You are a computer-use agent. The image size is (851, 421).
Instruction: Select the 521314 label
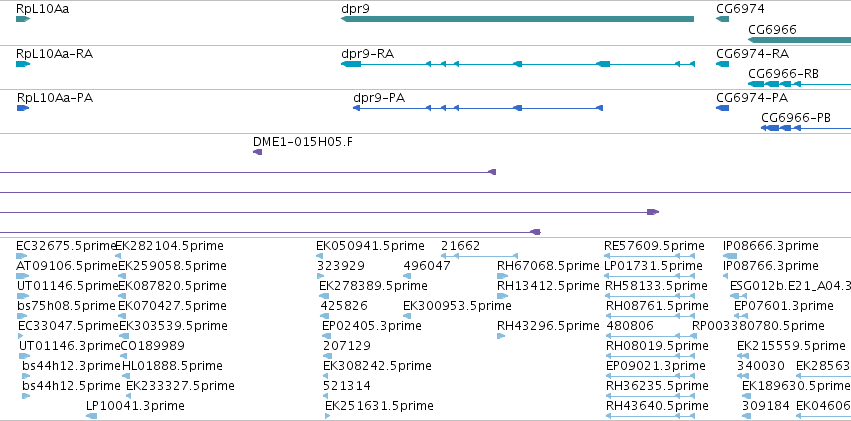tap(347, 386)
